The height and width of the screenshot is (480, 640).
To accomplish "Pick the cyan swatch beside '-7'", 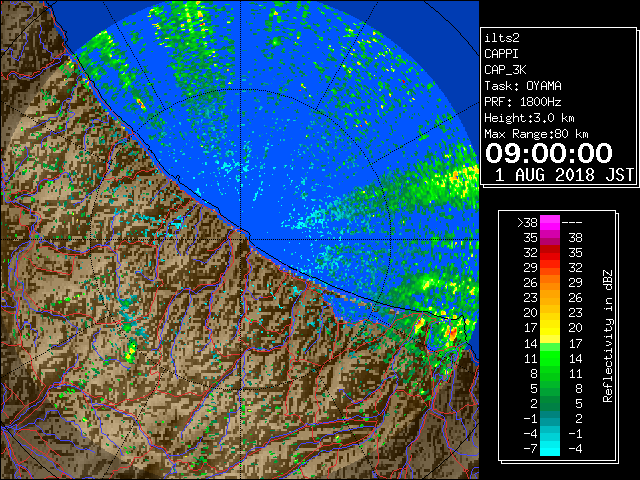I will coord(550,449).
